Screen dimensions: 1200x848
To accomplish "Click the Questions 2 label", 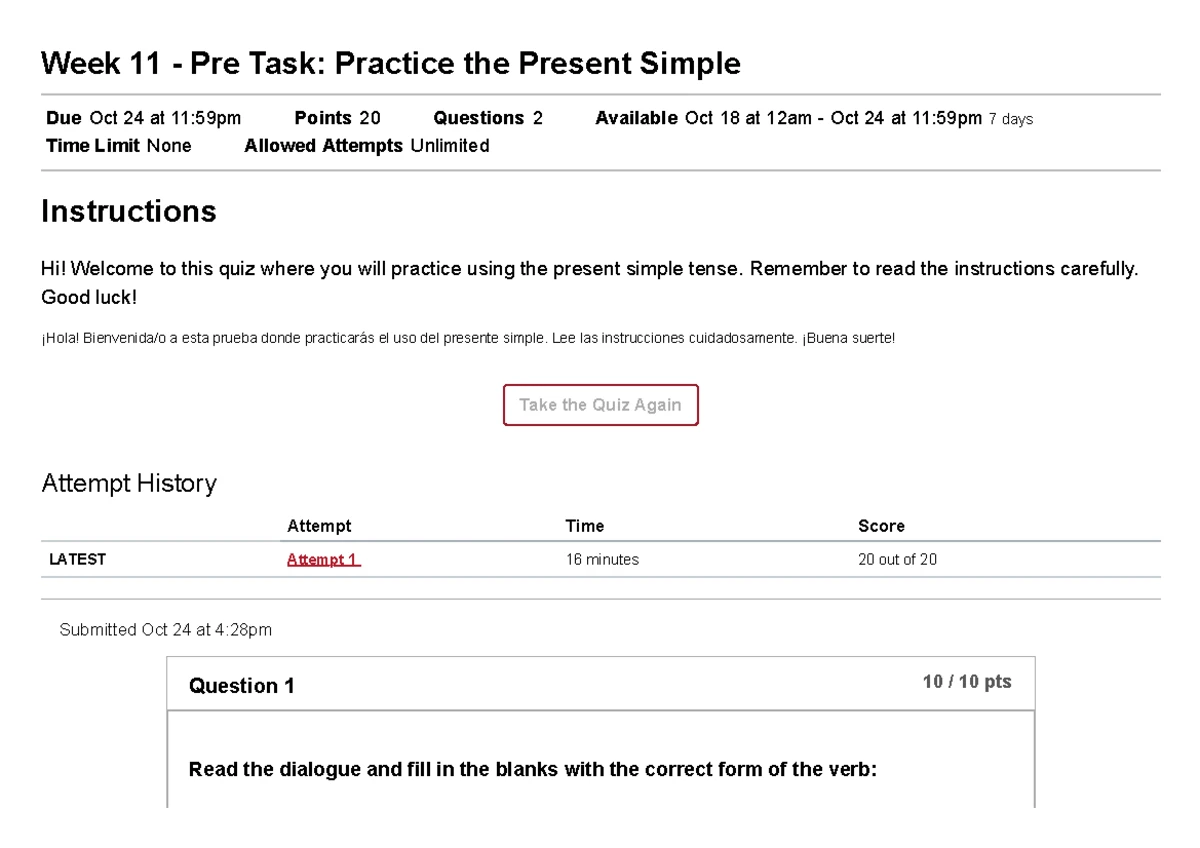I will click(x=488, y=117).
